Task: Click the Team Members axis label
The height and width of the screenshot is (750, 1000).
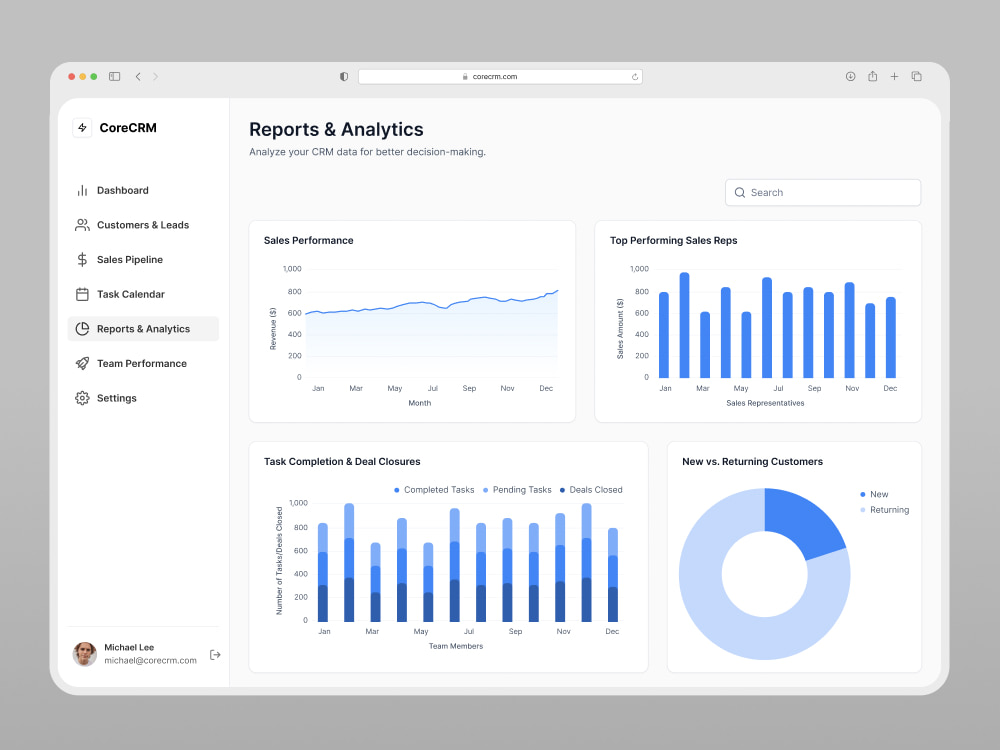Action: (x=456, y=646)
